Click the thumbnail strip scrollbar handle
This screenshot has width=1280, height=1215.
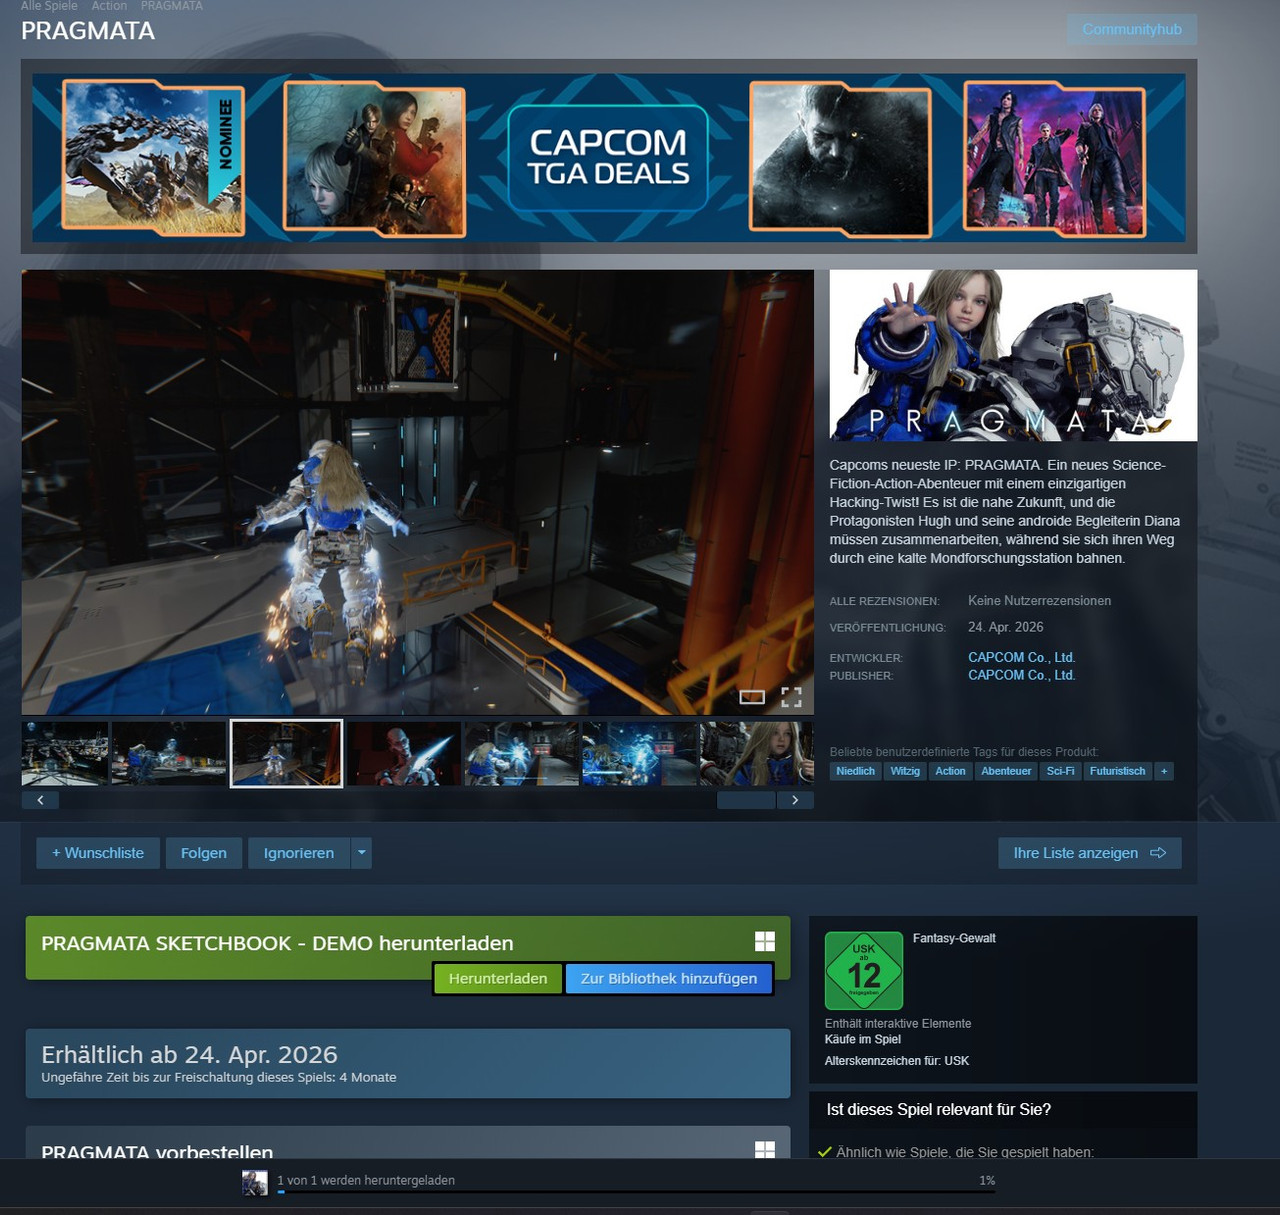[746, 800]
